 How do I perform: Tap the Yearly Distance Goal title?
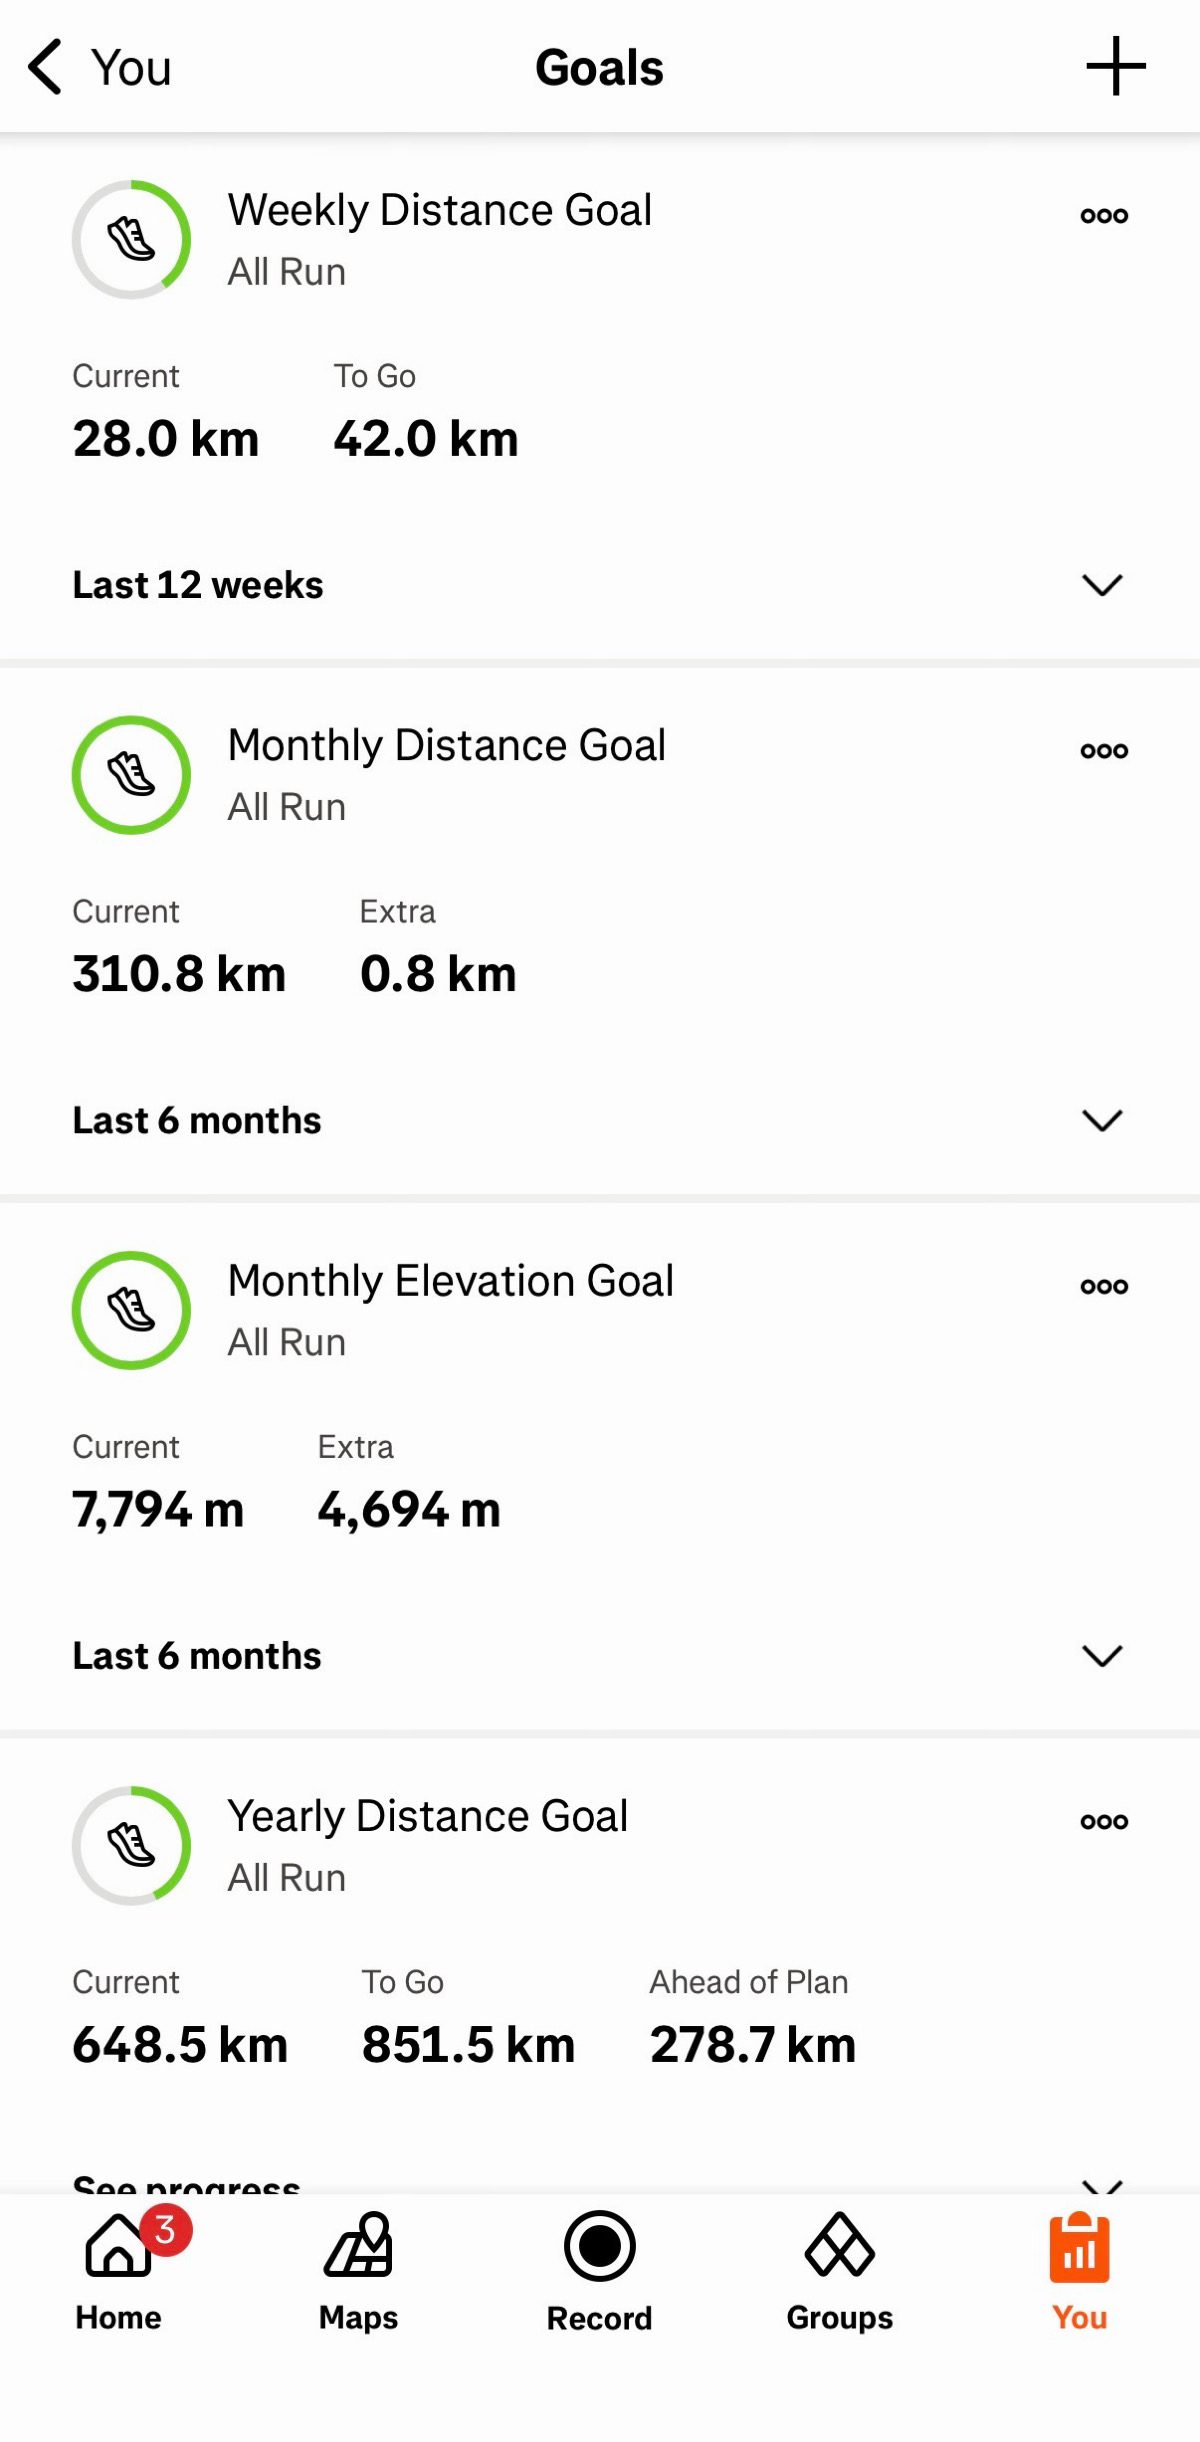tap(427, 1816)
